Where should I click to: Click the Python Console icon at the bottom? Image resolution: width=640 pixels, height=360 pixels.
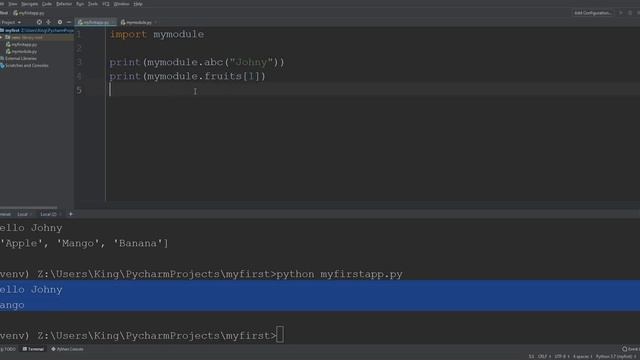coord(53,349)
